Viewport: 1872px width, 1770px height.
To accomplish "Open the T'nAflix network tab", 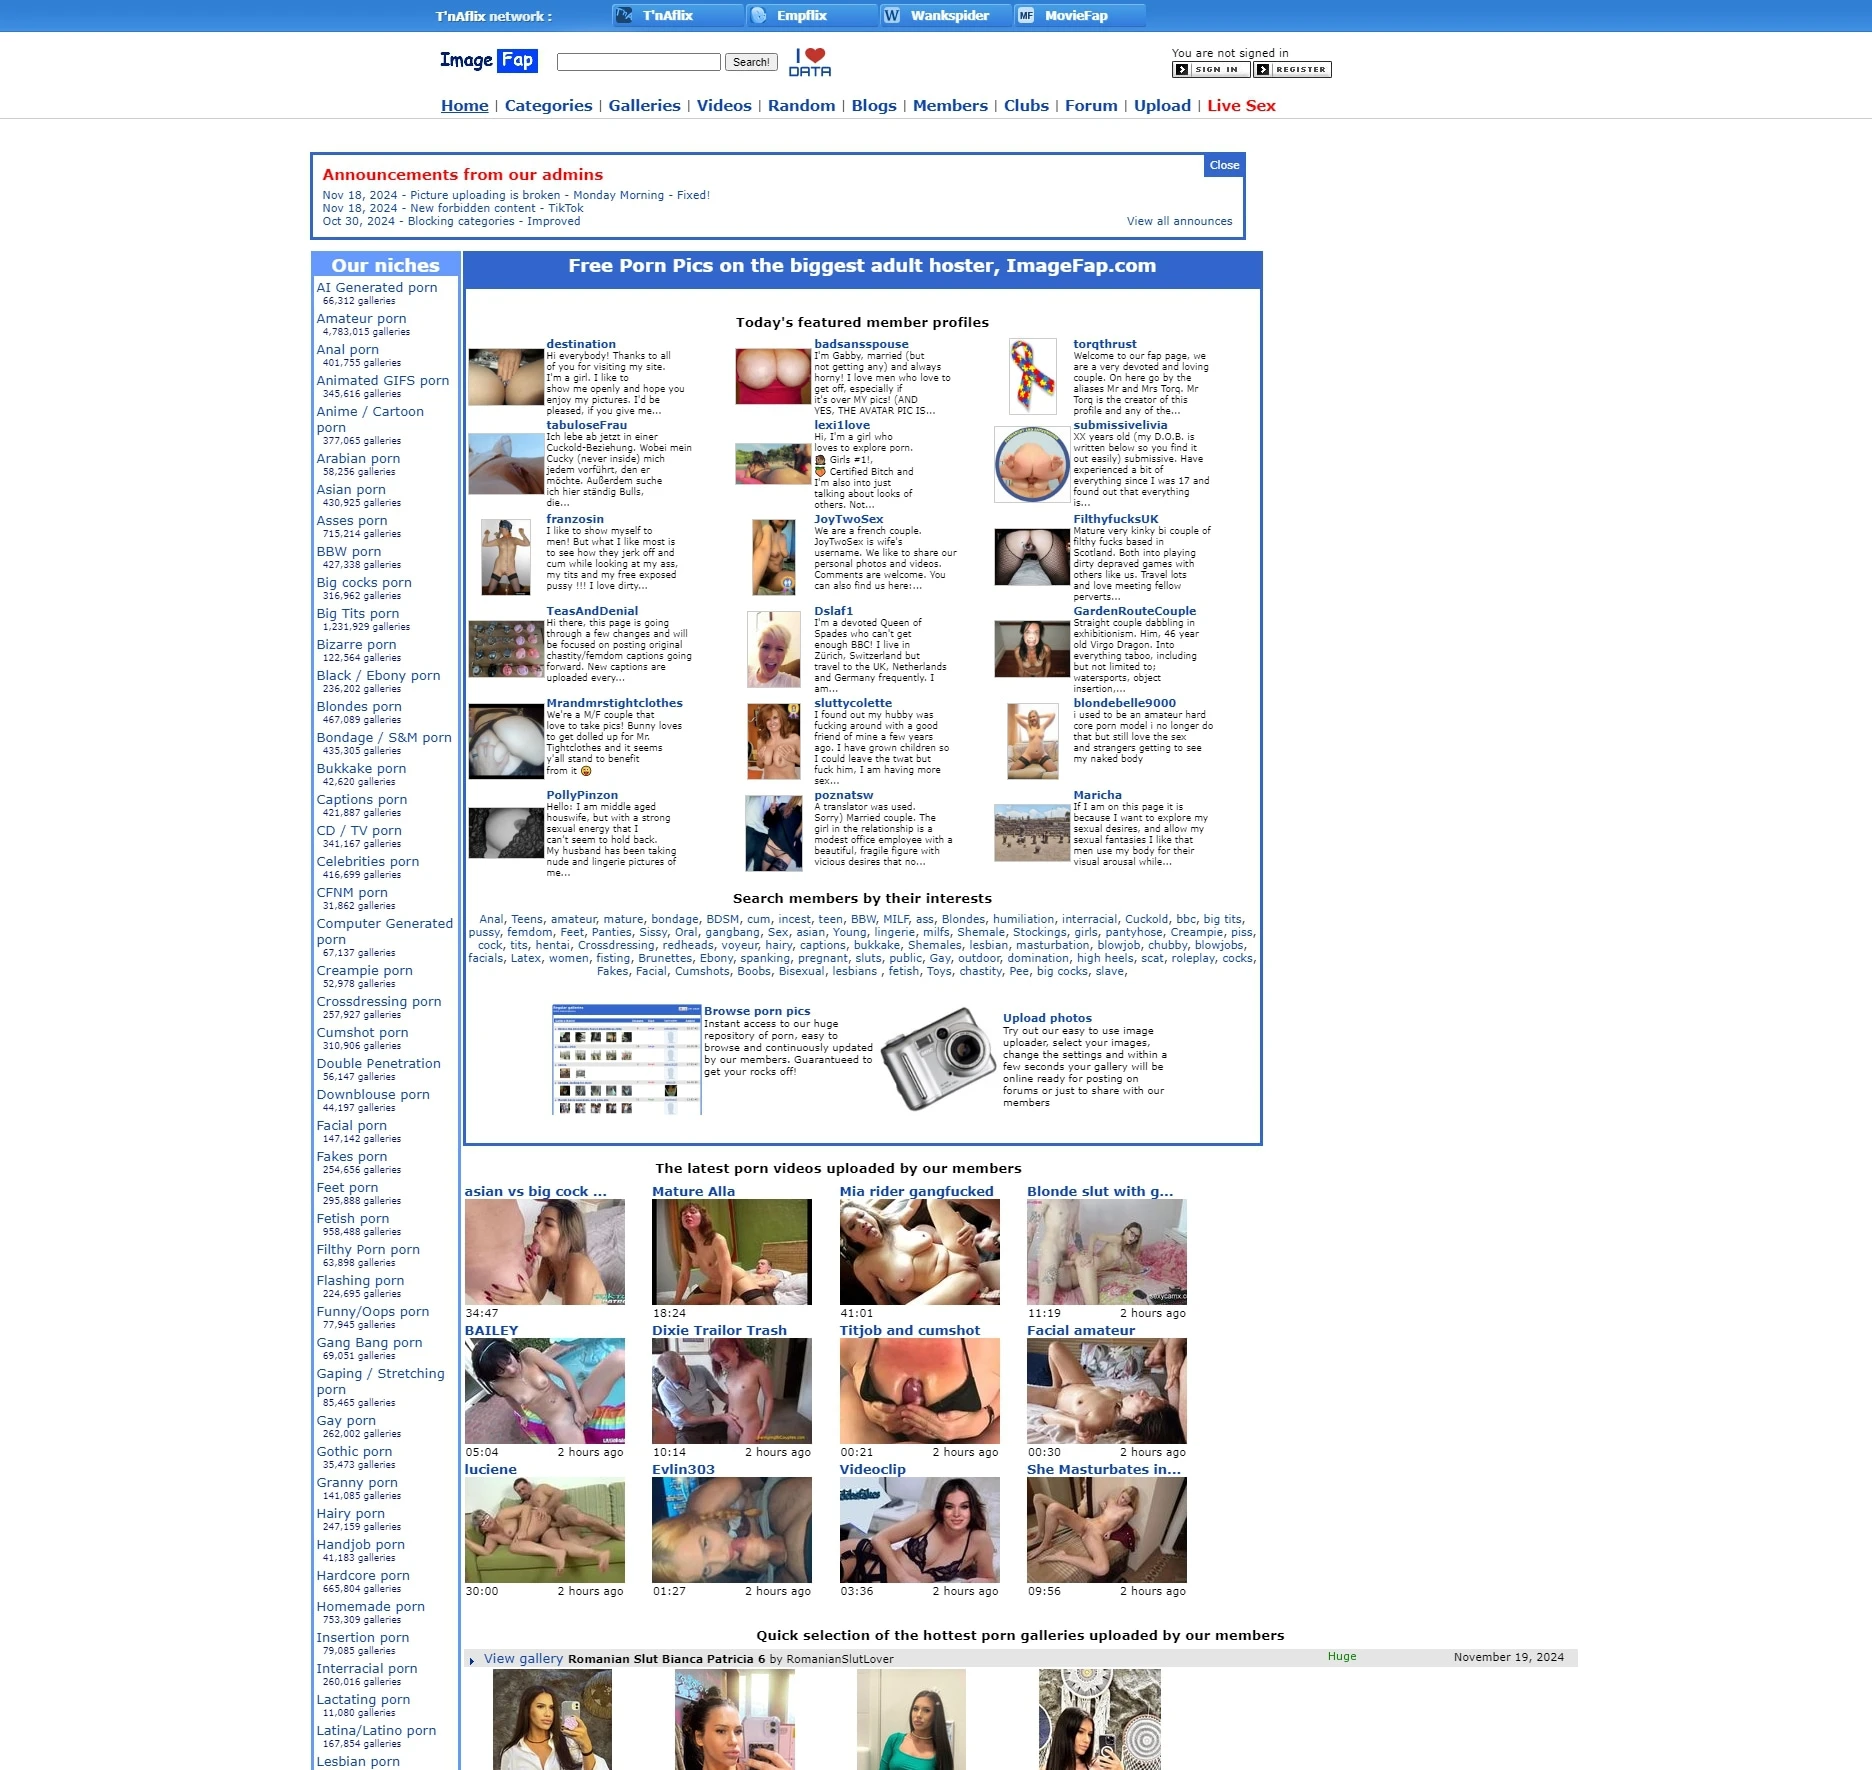I will click(668, 15).
